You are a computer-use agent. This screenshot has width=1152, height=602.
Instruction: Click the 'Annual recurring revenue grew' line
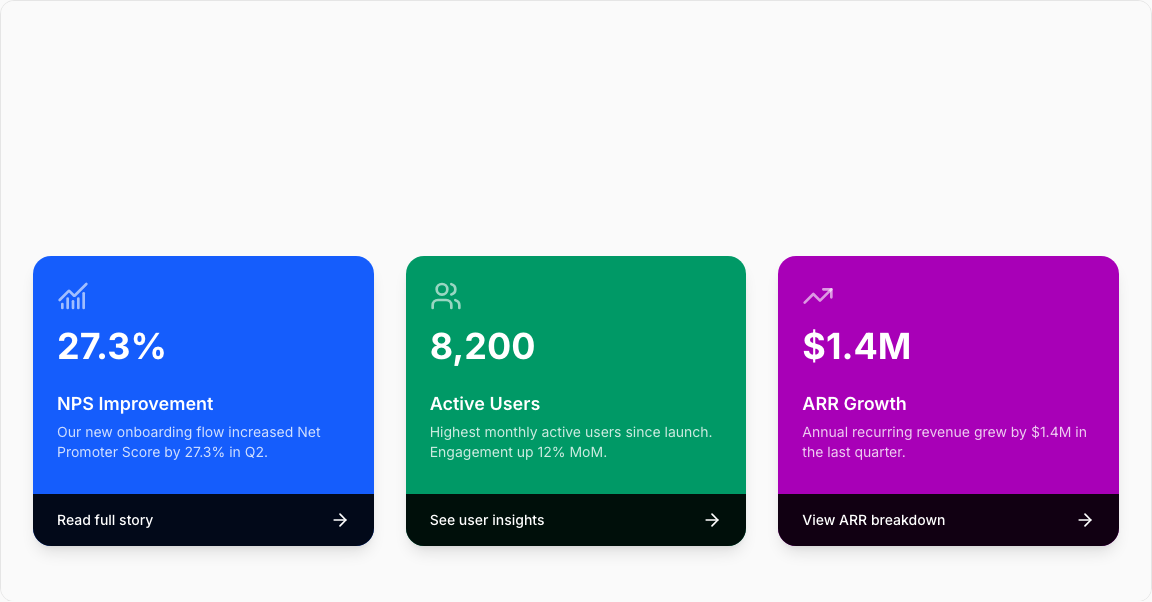click(944, 432)
